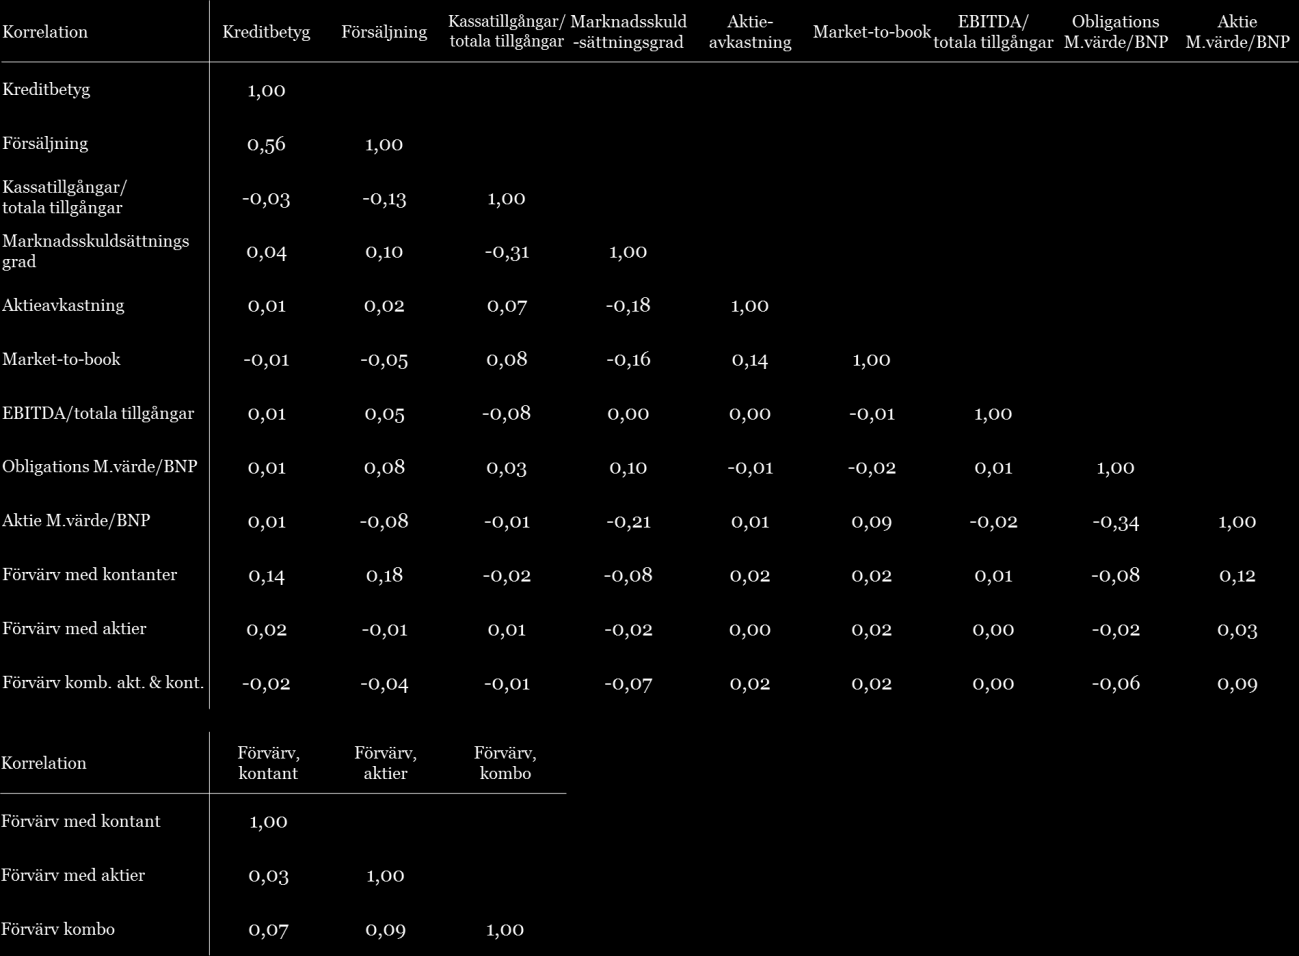Click the 0,09 value in Förvärv kombo row

pyautogui.click(x=385, y=930)
